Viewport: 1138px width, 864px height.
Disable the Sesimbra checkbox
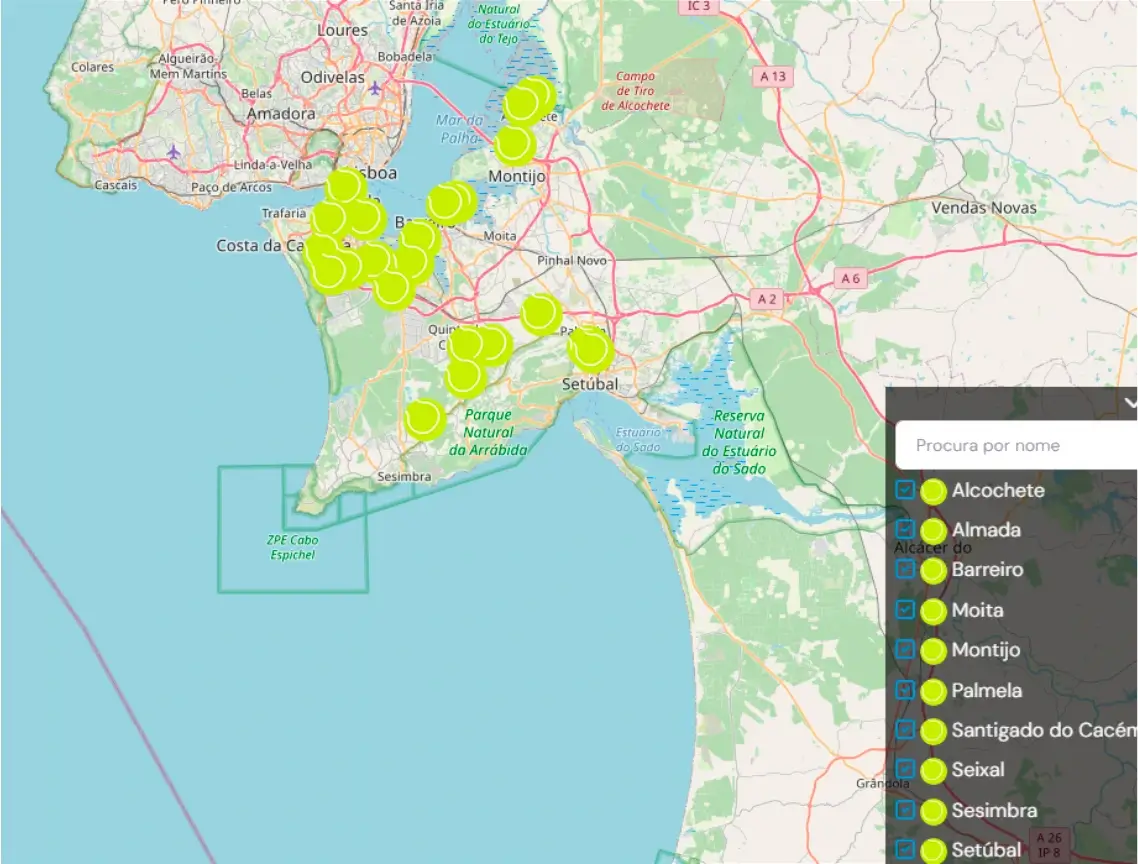[905, 810]
